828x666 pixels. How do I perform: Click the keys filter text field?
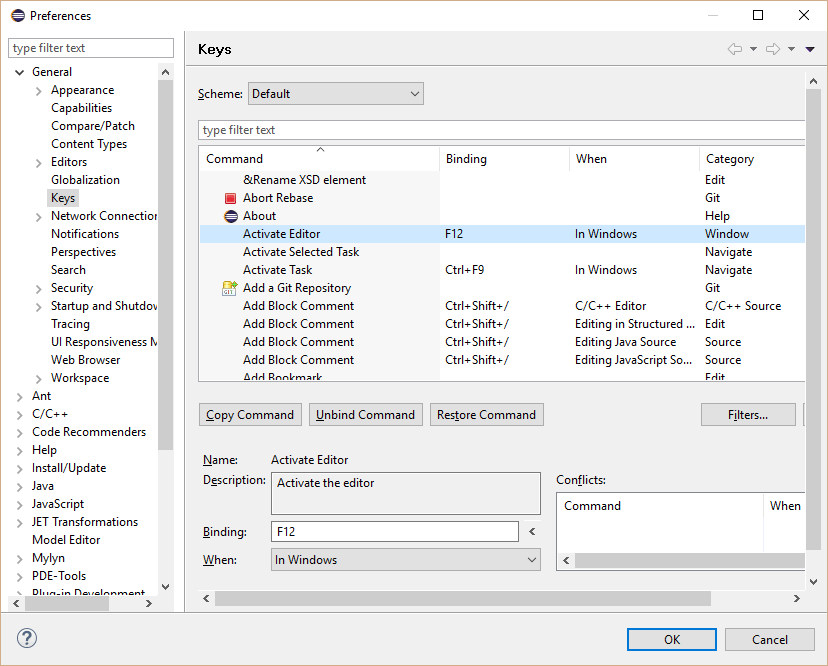[x=502, y=130]
